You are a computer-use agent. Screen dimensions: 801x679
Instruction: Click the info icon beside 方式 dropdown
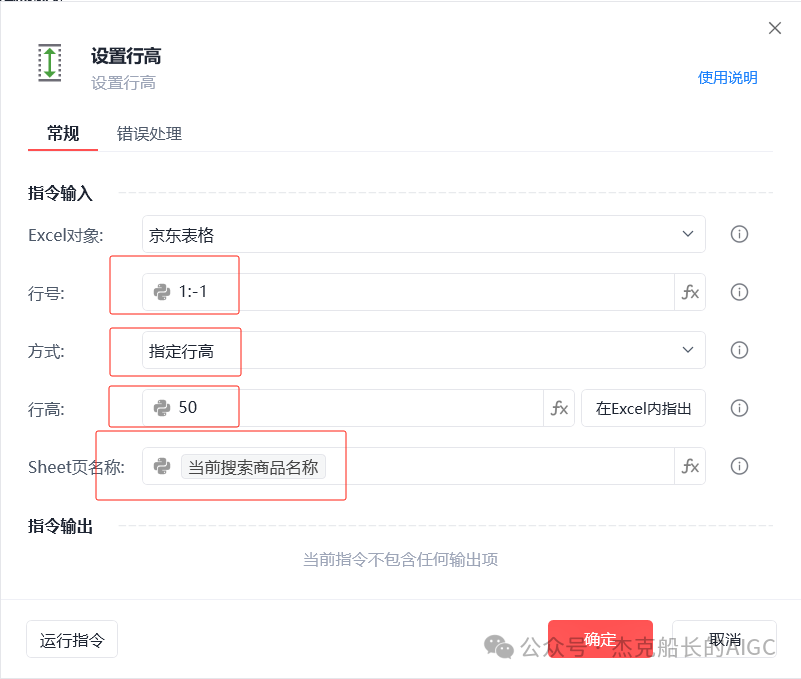[x=739, y=350]
